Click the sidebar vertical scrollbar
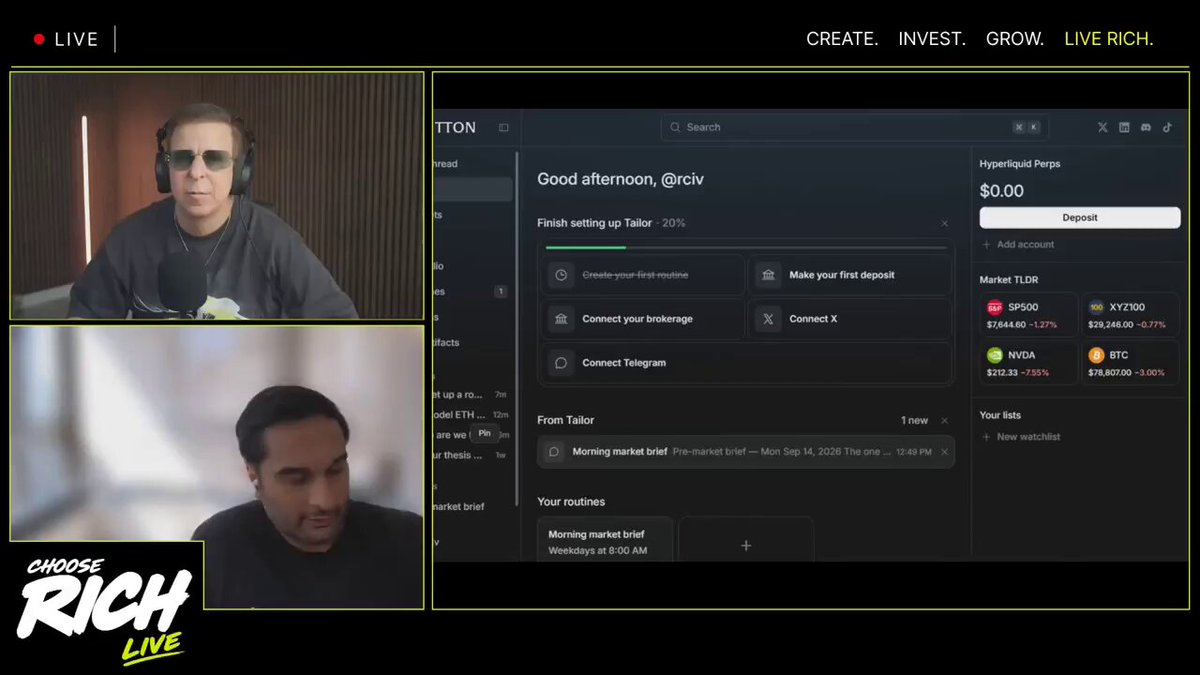Image resolution: width=1200 pixels, height=675 pixels. pos(517,330)
